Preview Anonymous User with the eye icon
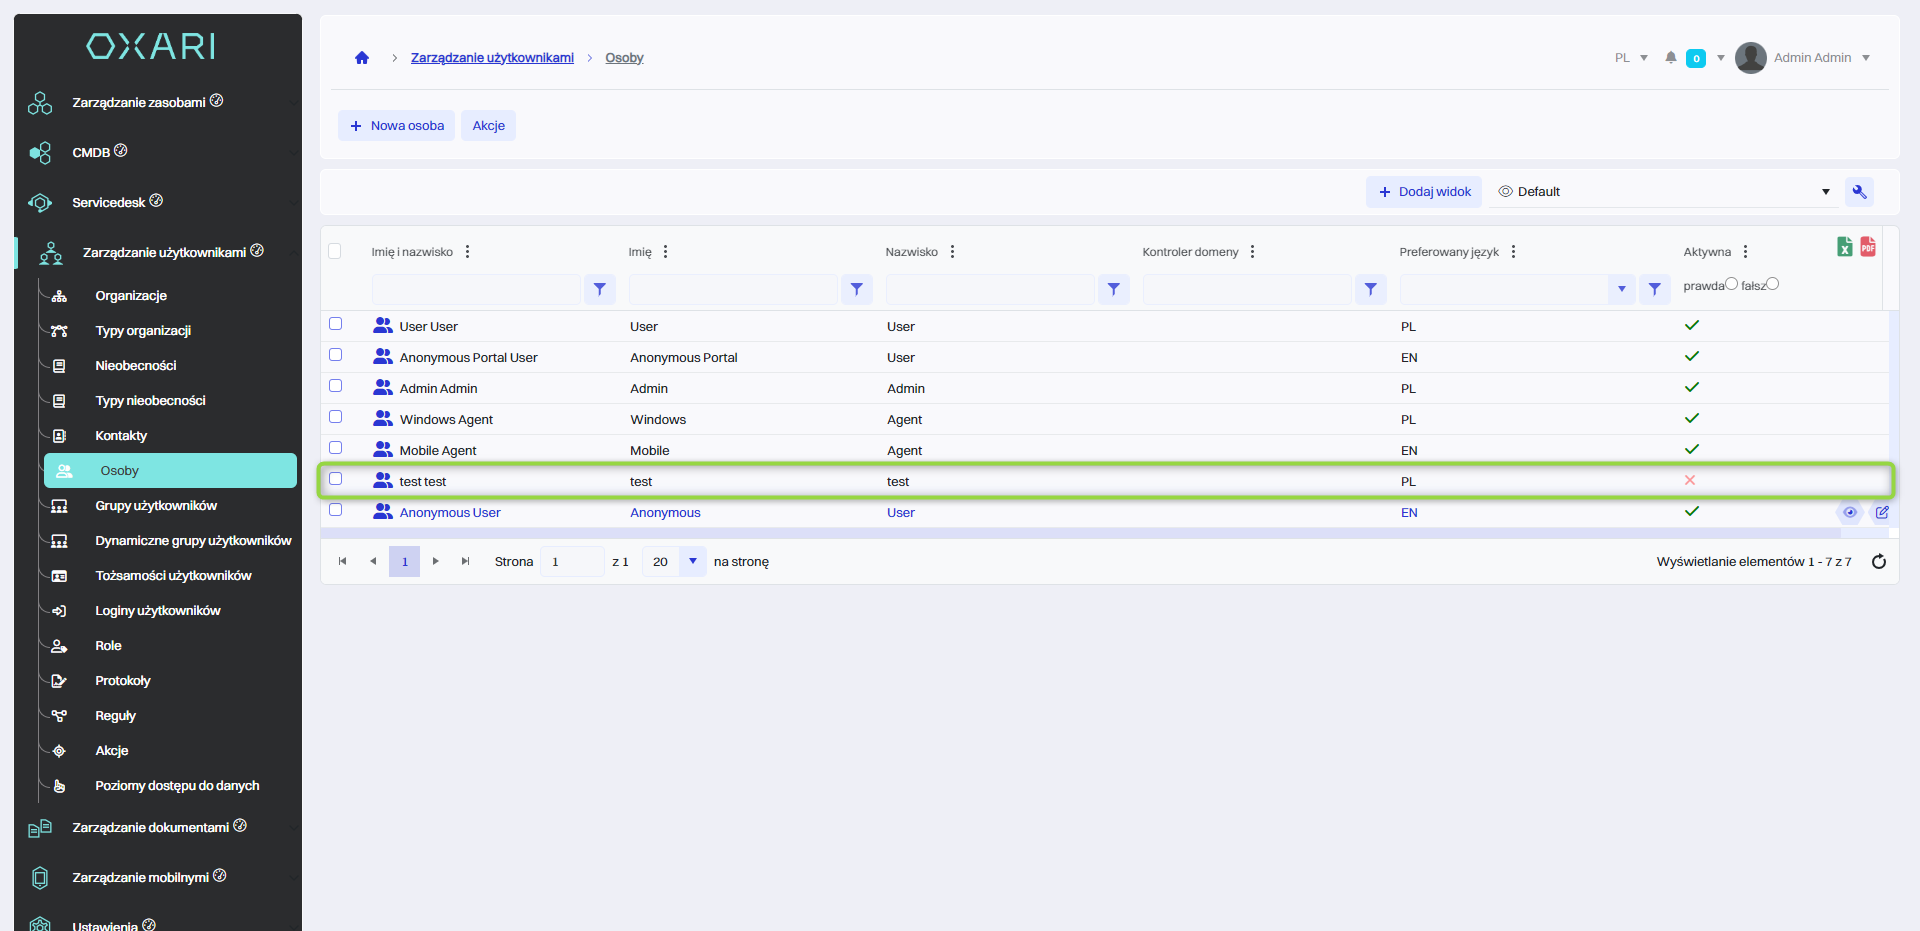The image size is (1920, 931). pyautogui.click(x=1849, y=513)
